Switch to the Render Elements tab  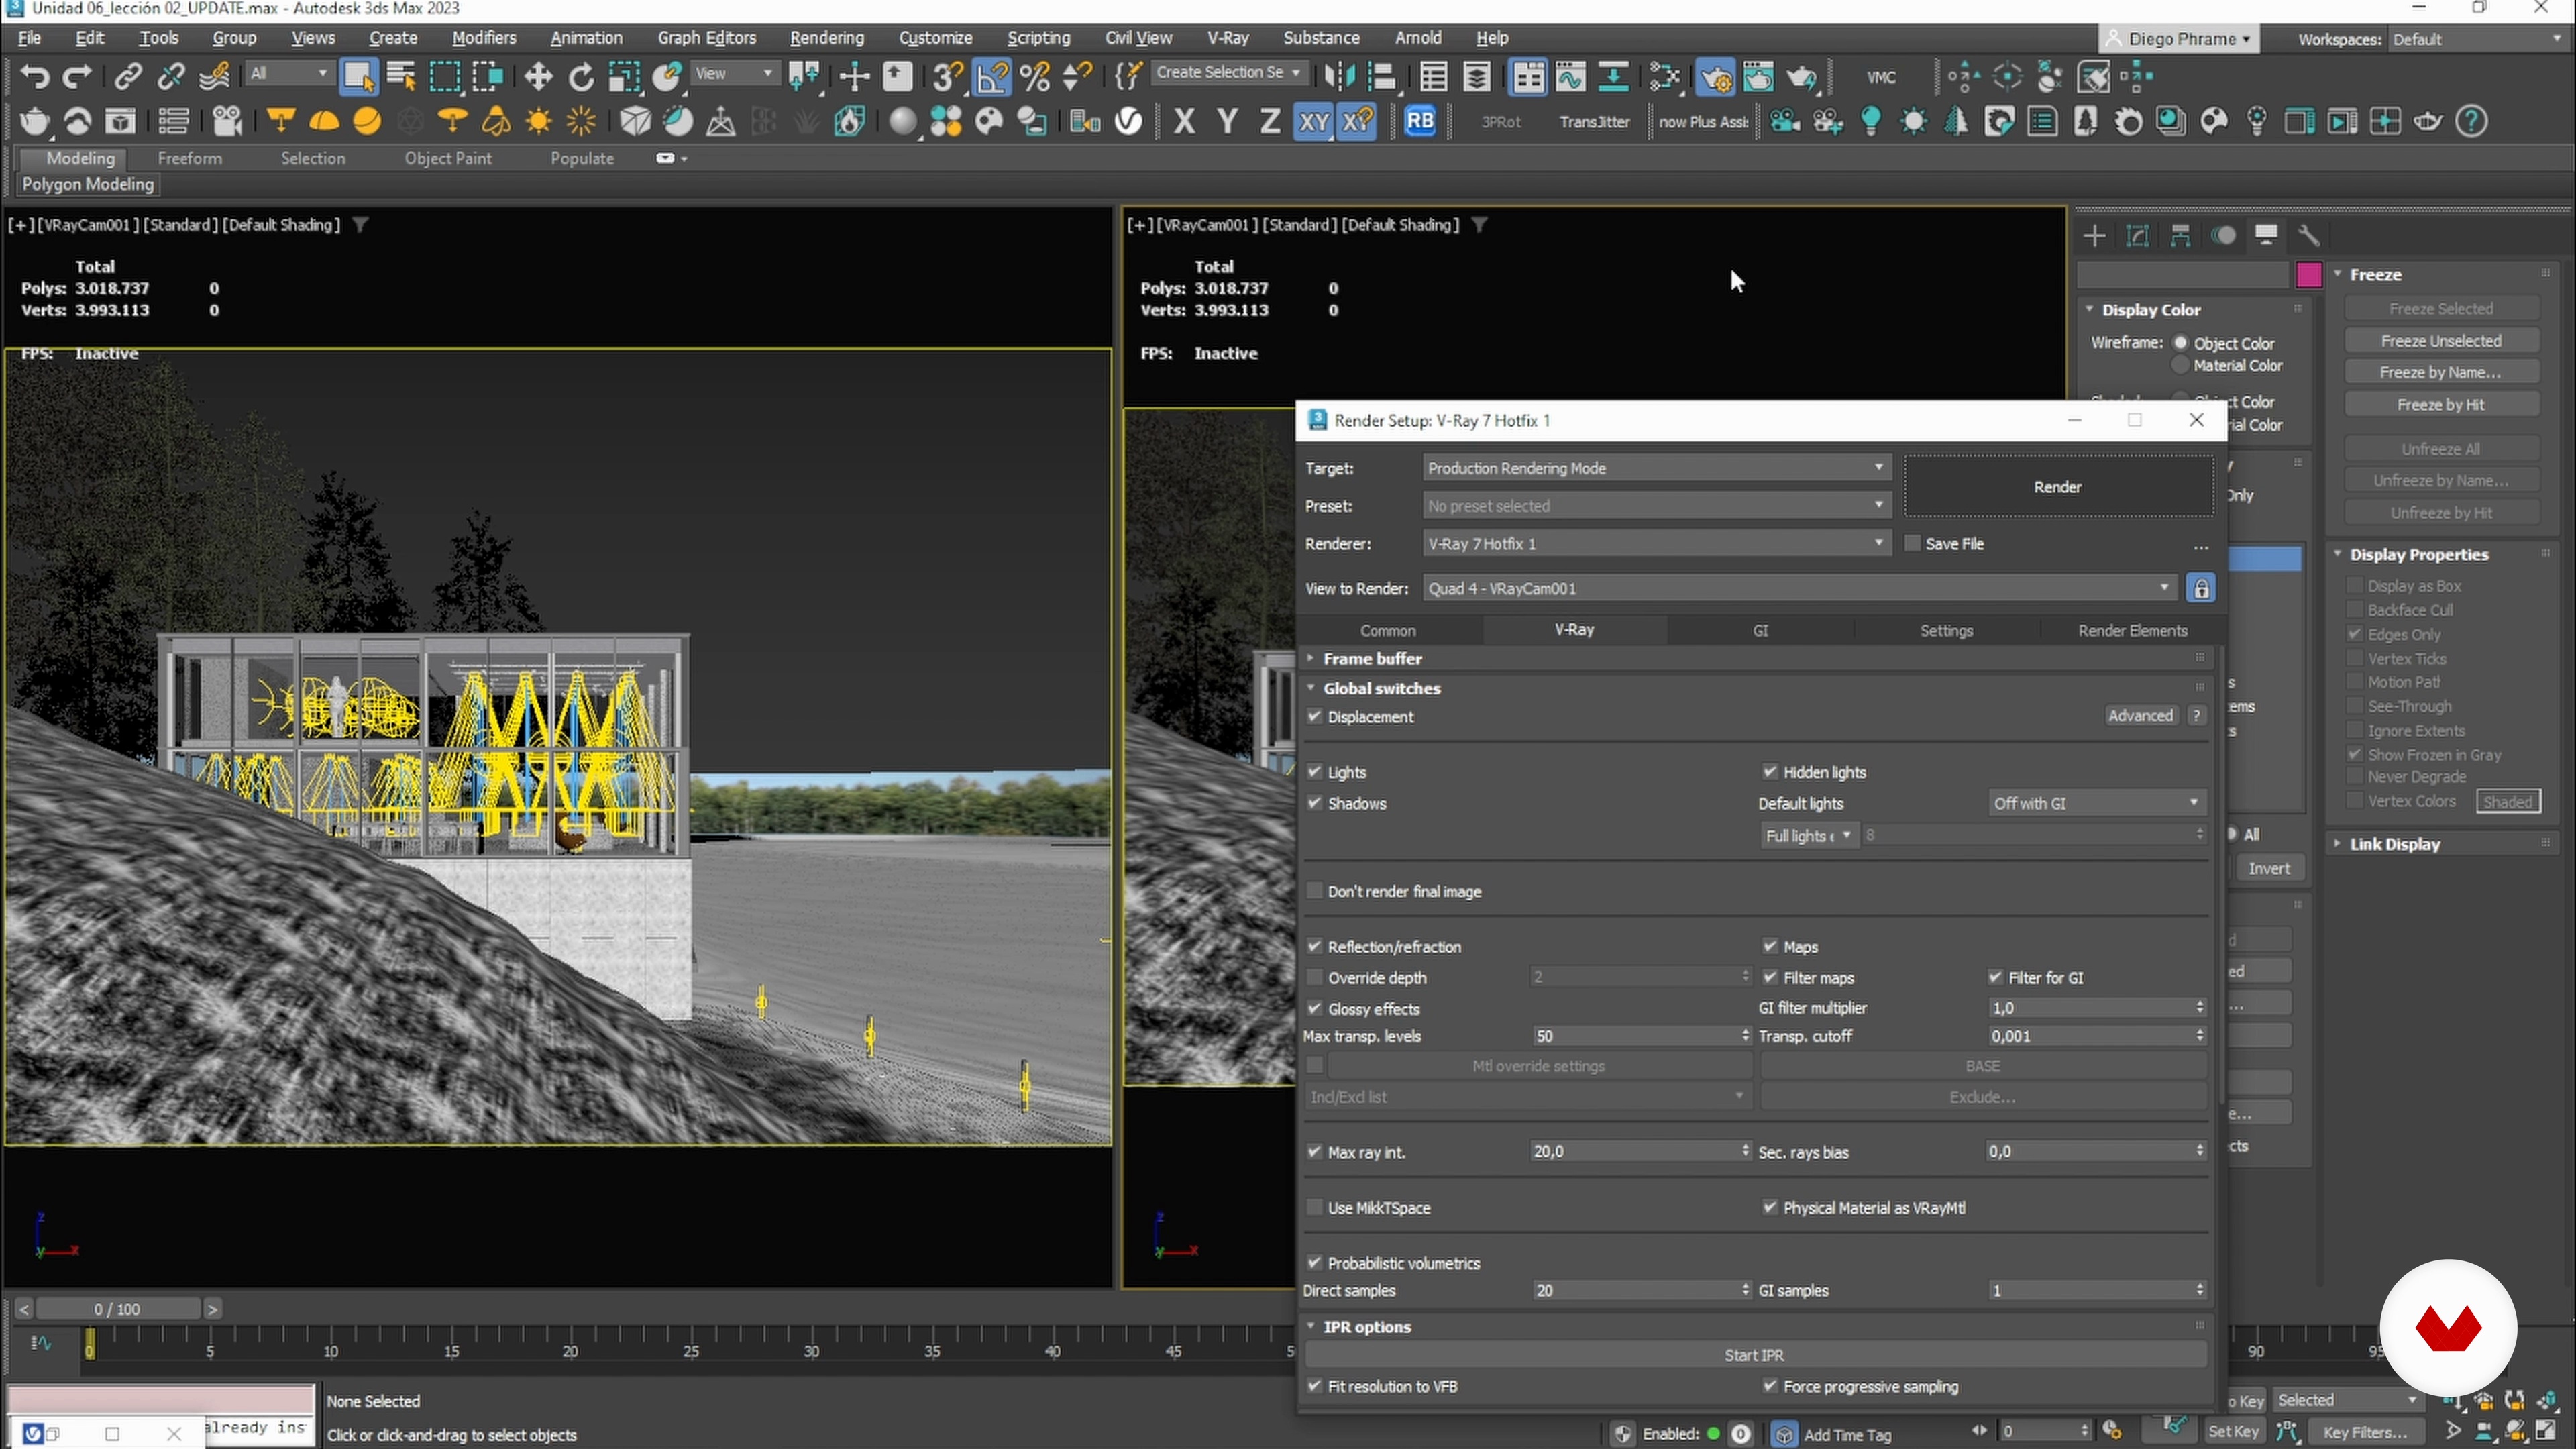pyautogui.click(x=2132, y=631)
